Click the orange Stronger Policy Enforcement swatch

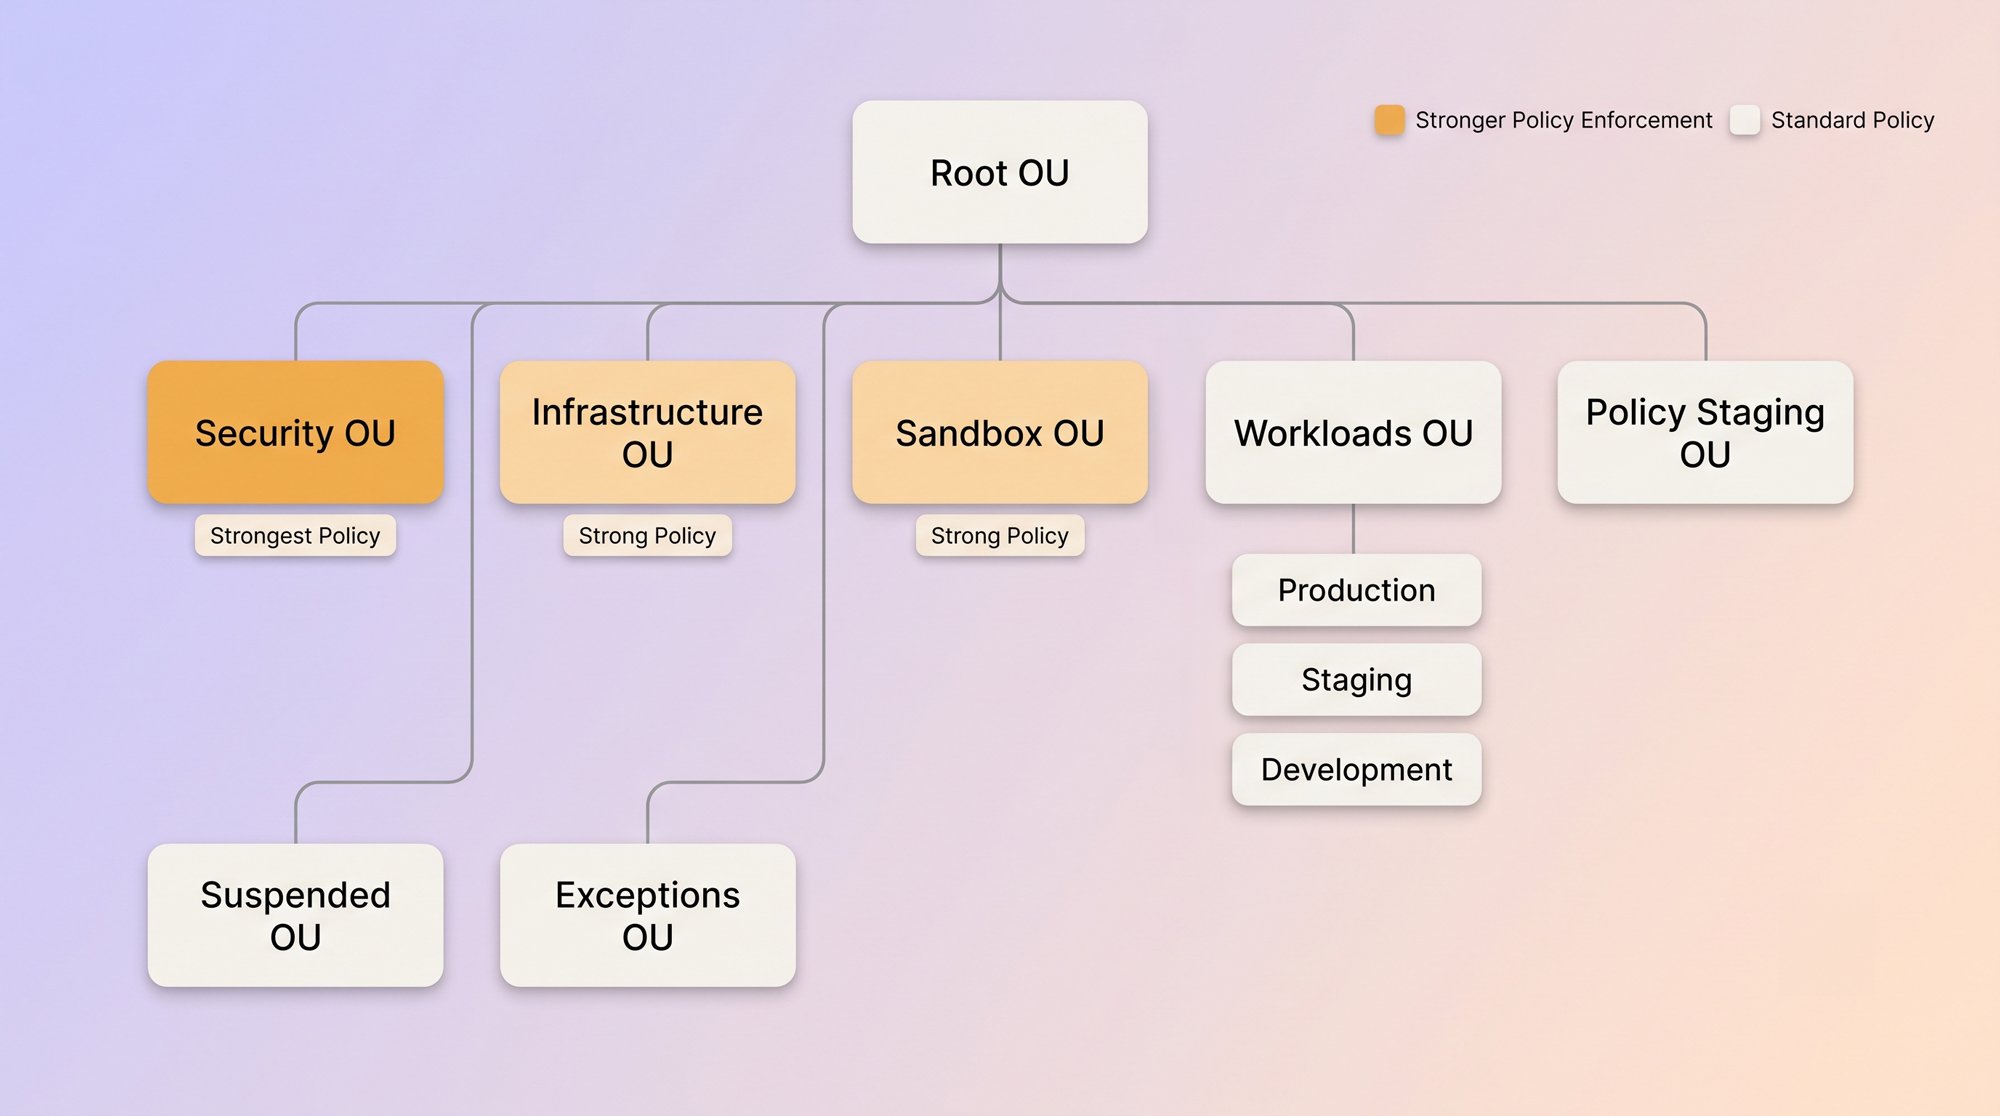[x=1389, y=120]
